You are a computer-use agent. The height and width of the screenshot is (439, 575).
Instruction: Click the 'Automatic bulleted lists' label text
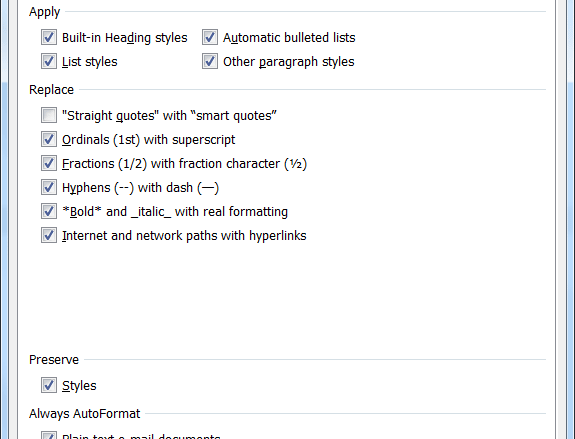(289, 37)
